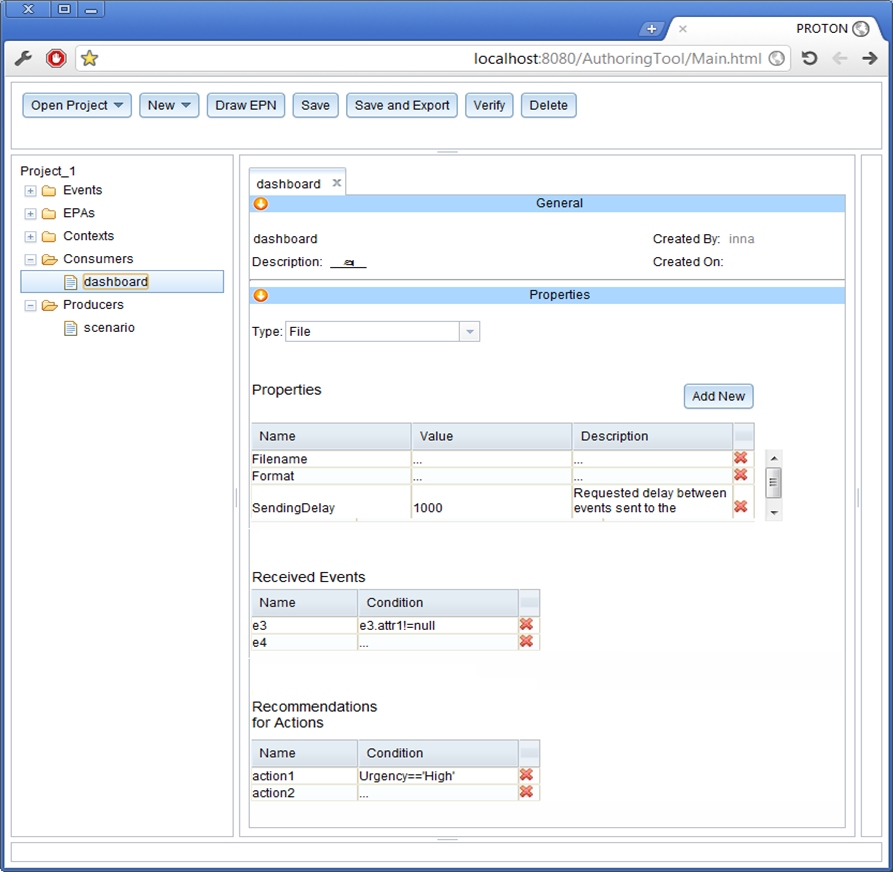The height and width of the screenshot is (872, 893).
Task: Sort by properties Value column header
Action: [492, 436]
